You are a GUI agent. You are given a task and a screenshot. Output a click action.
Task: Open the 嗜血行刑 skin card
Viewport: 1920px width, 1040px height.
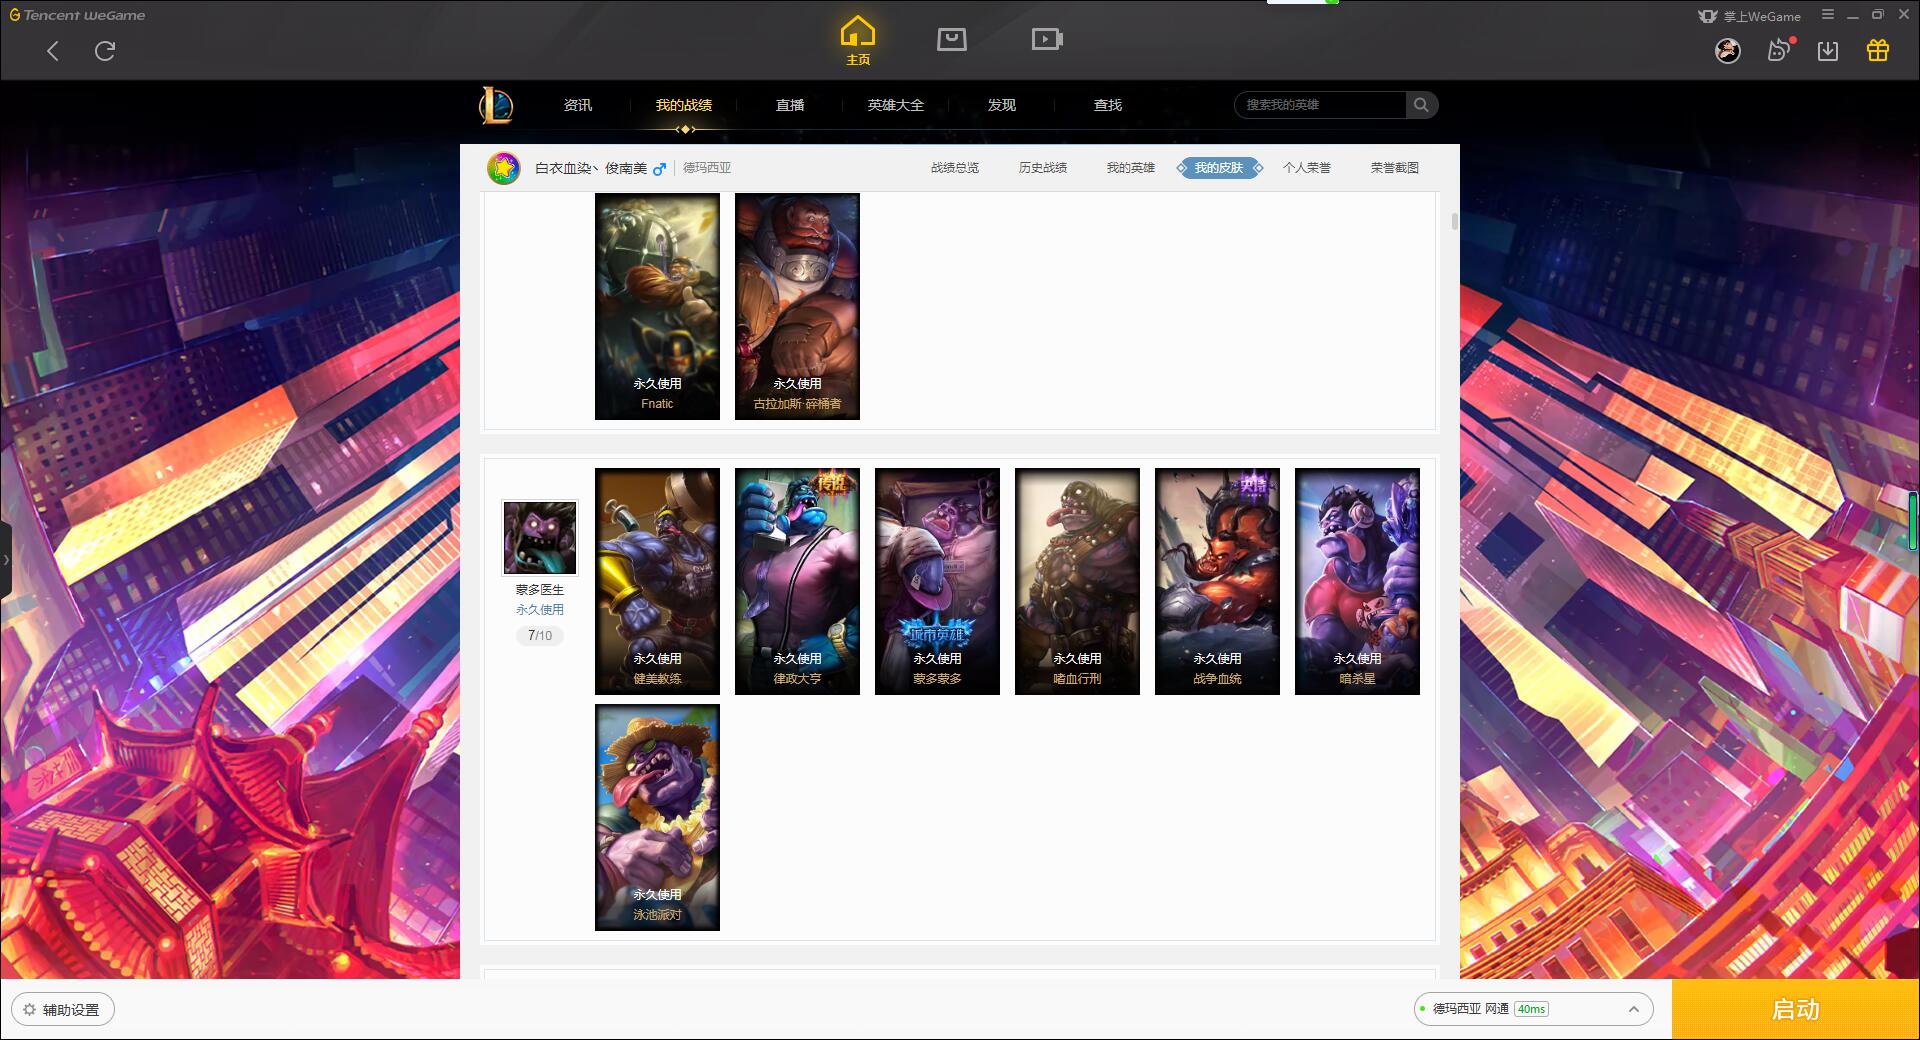(x=1077, y=581)
